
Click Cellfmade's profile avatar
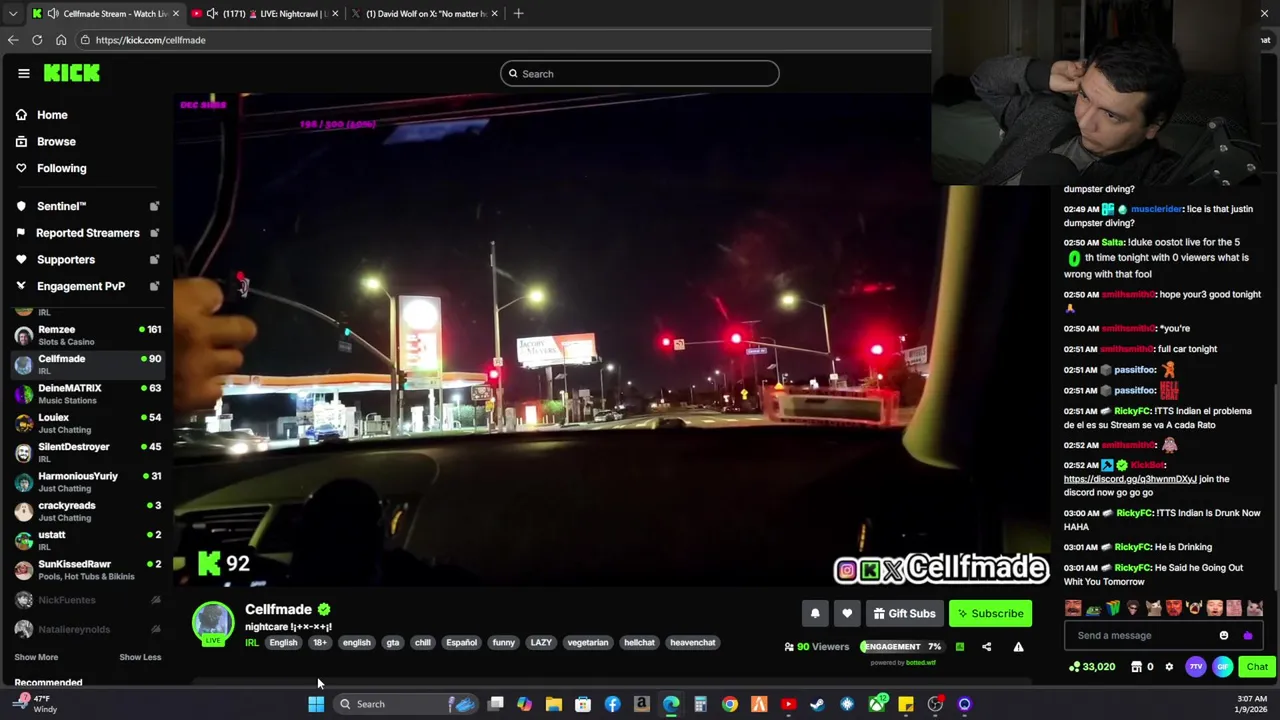coord(213,622)
